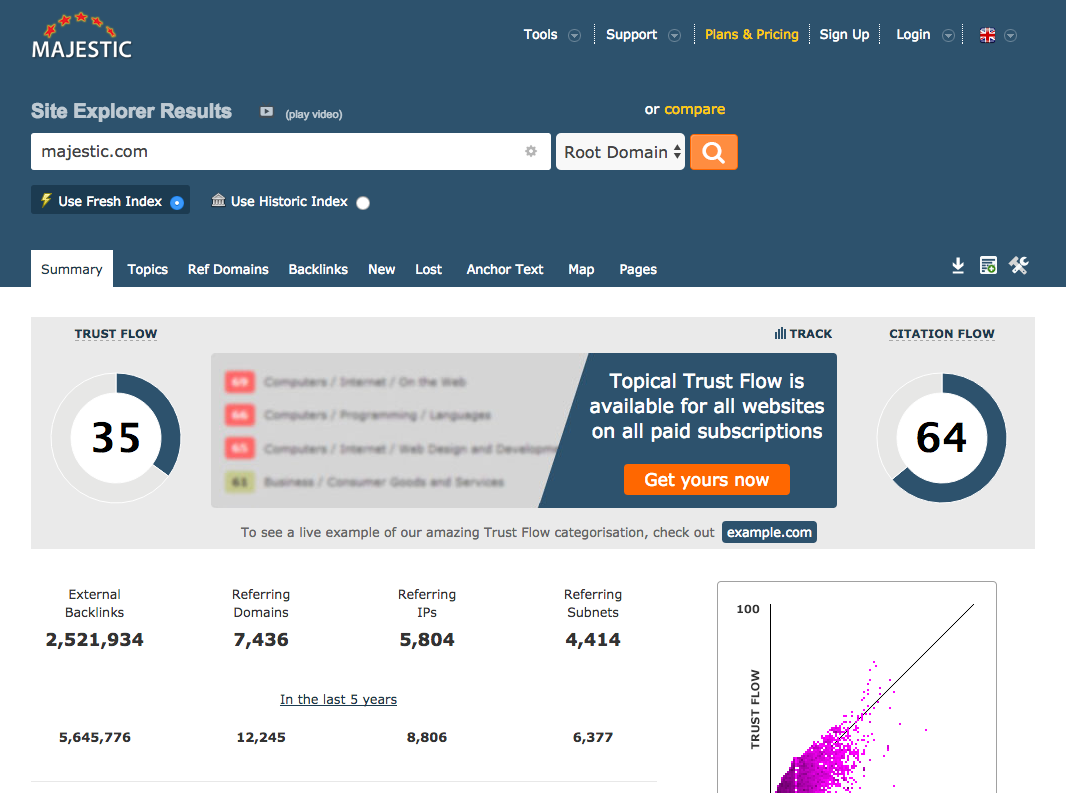Select Use Fresh Index radio button
Screen dimensions: 1066x793
pyautogui.click(x=177, y=203)
